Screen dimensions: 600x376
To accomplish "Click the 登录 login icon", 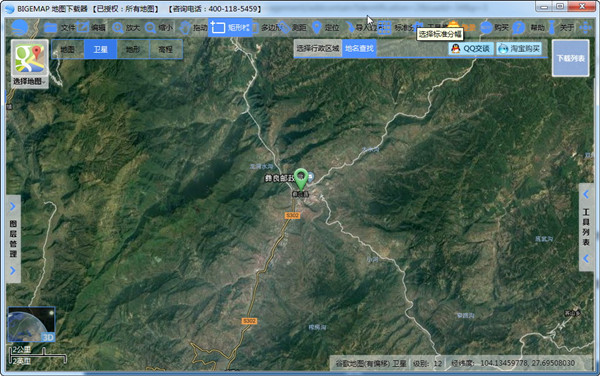I will [454, 25].
